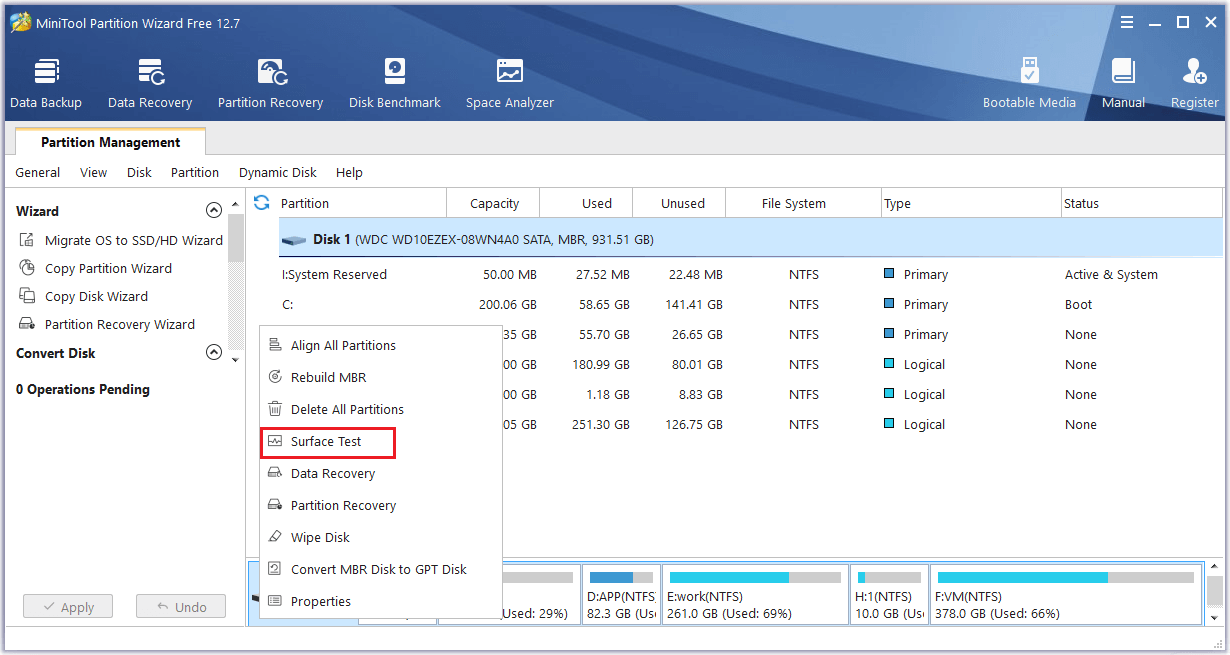
Task: Choose Surface Test from the context menu
Action: coord(328,442)
